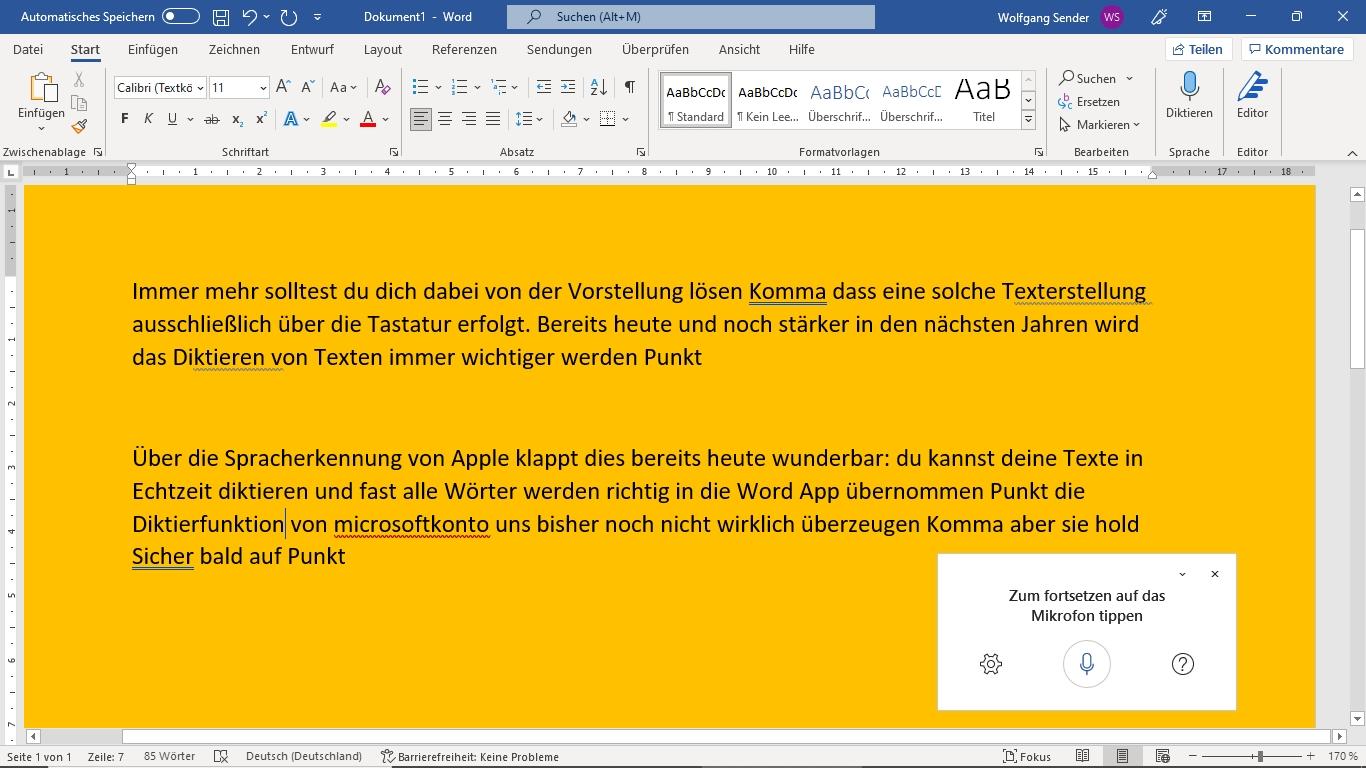1366x768 pixels.
Task: Open the Editor tool
Action: [1252, 88]
